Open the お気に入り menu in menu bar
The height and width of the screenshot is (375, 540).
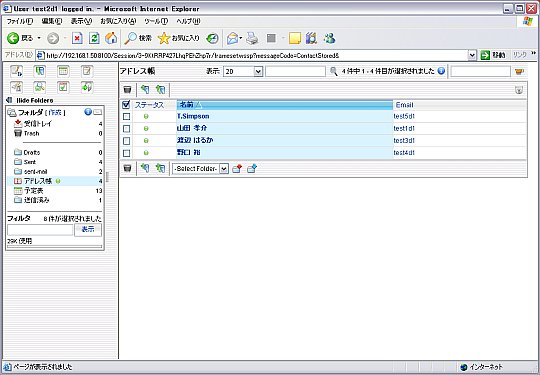point(118,21)
